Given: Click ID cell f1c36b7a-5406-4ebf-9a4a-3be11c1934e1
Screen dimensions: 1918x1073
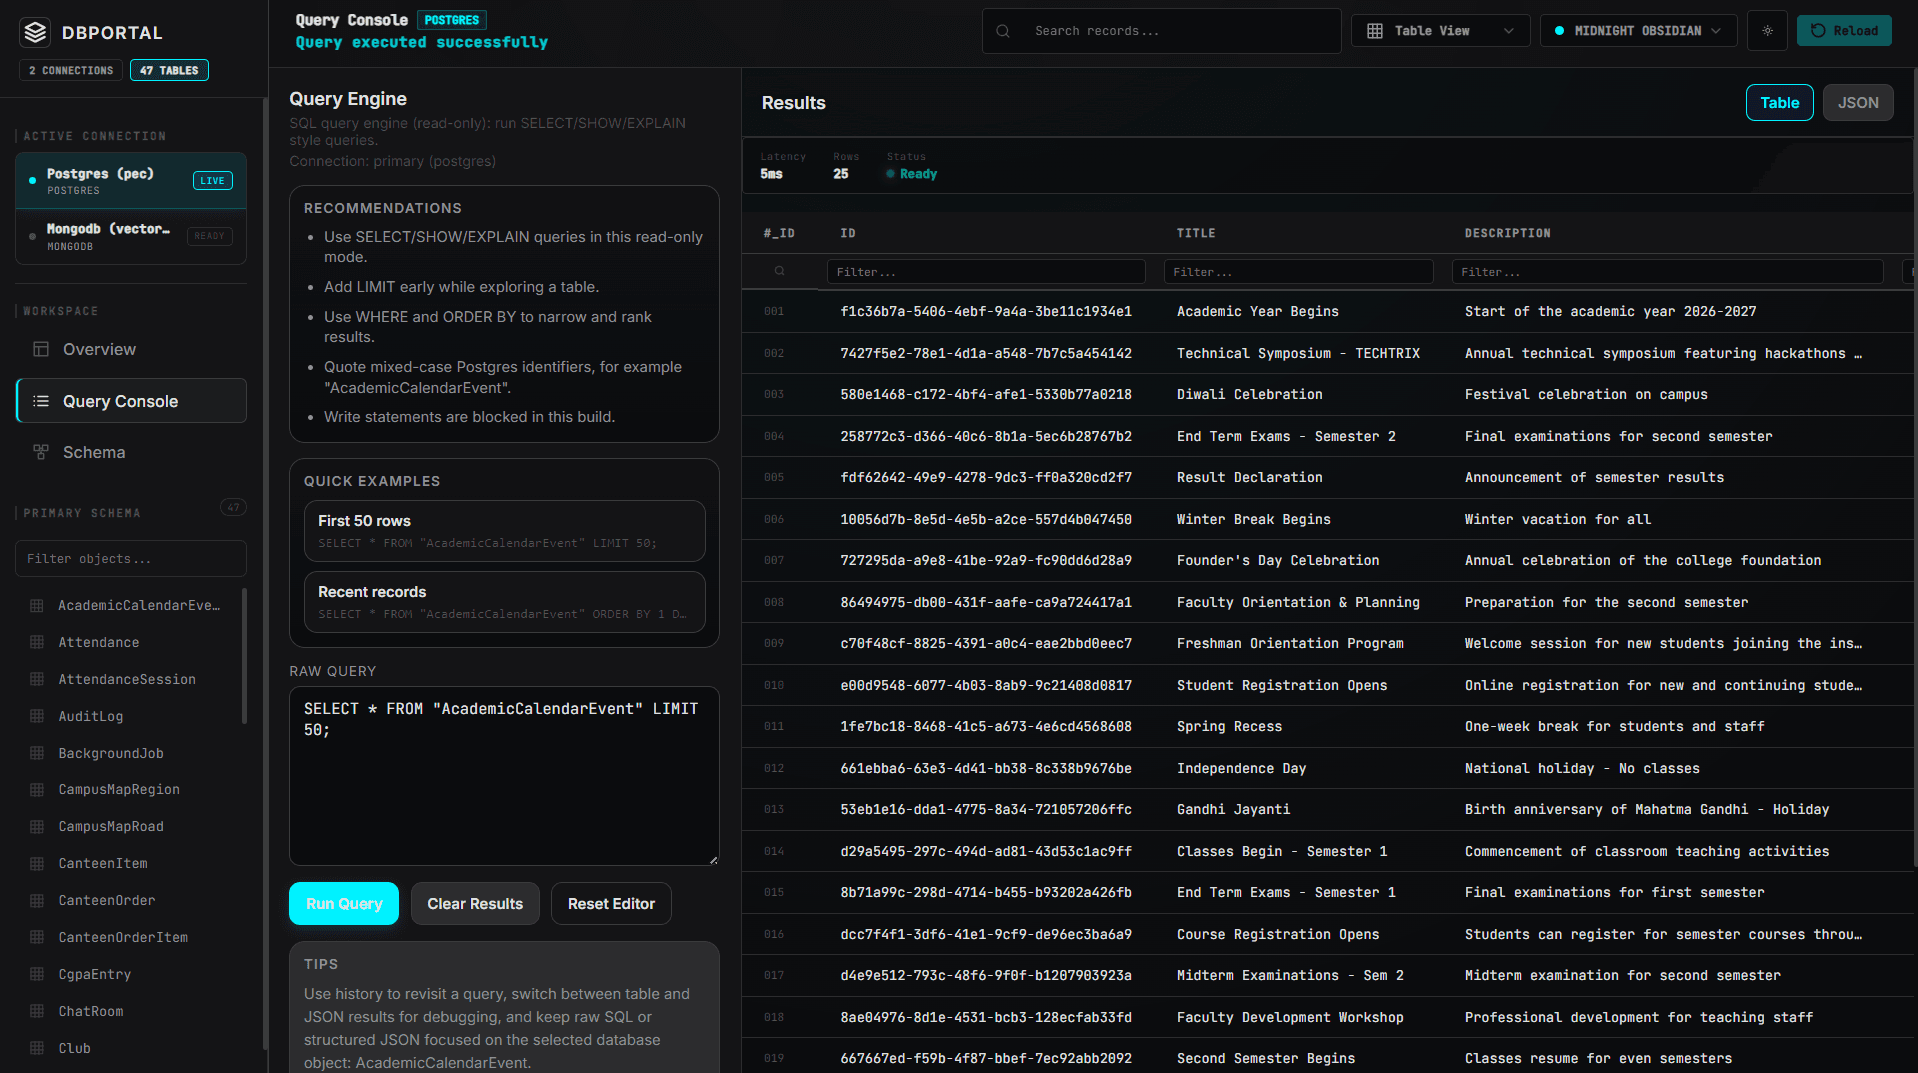Looking at the screenshot, I should [986, 311].
